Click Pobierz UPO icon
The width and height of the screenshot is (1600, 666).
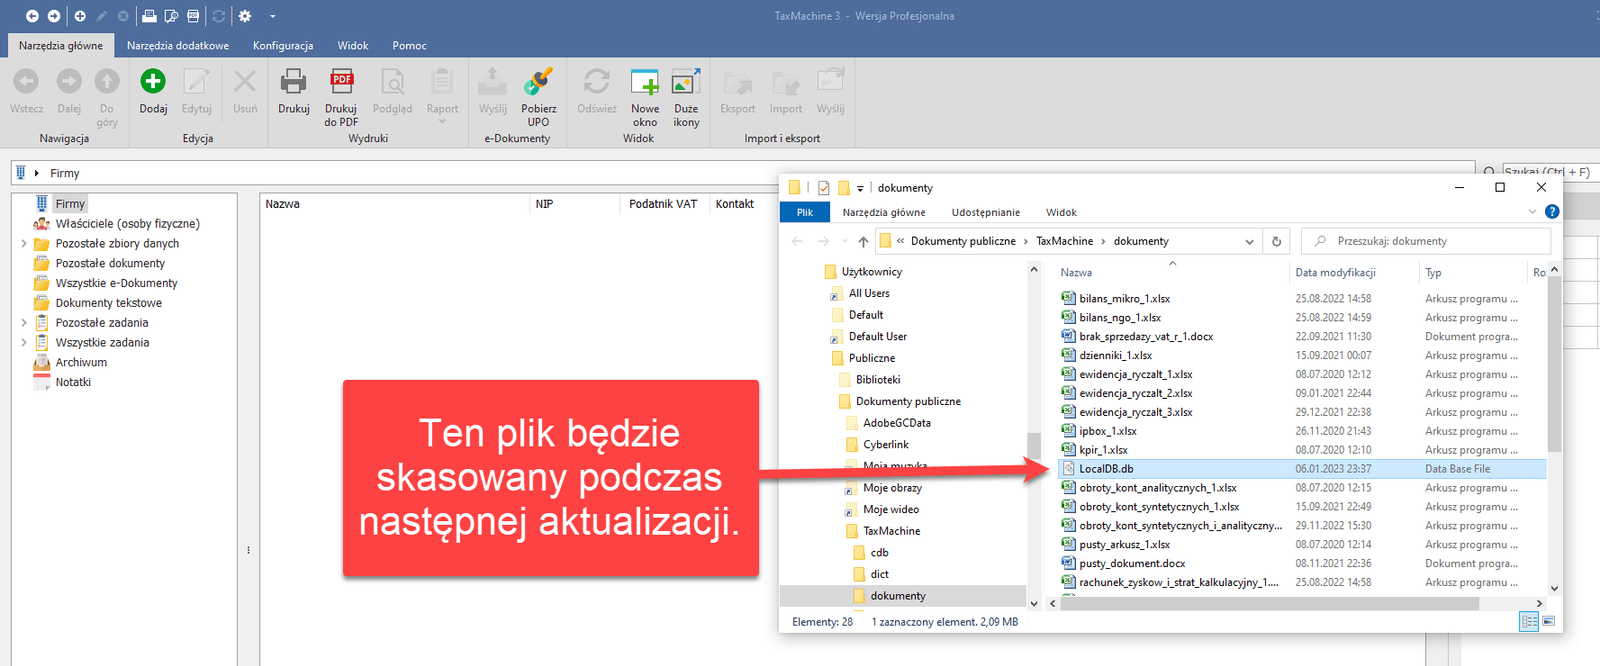tap(538, 83)
